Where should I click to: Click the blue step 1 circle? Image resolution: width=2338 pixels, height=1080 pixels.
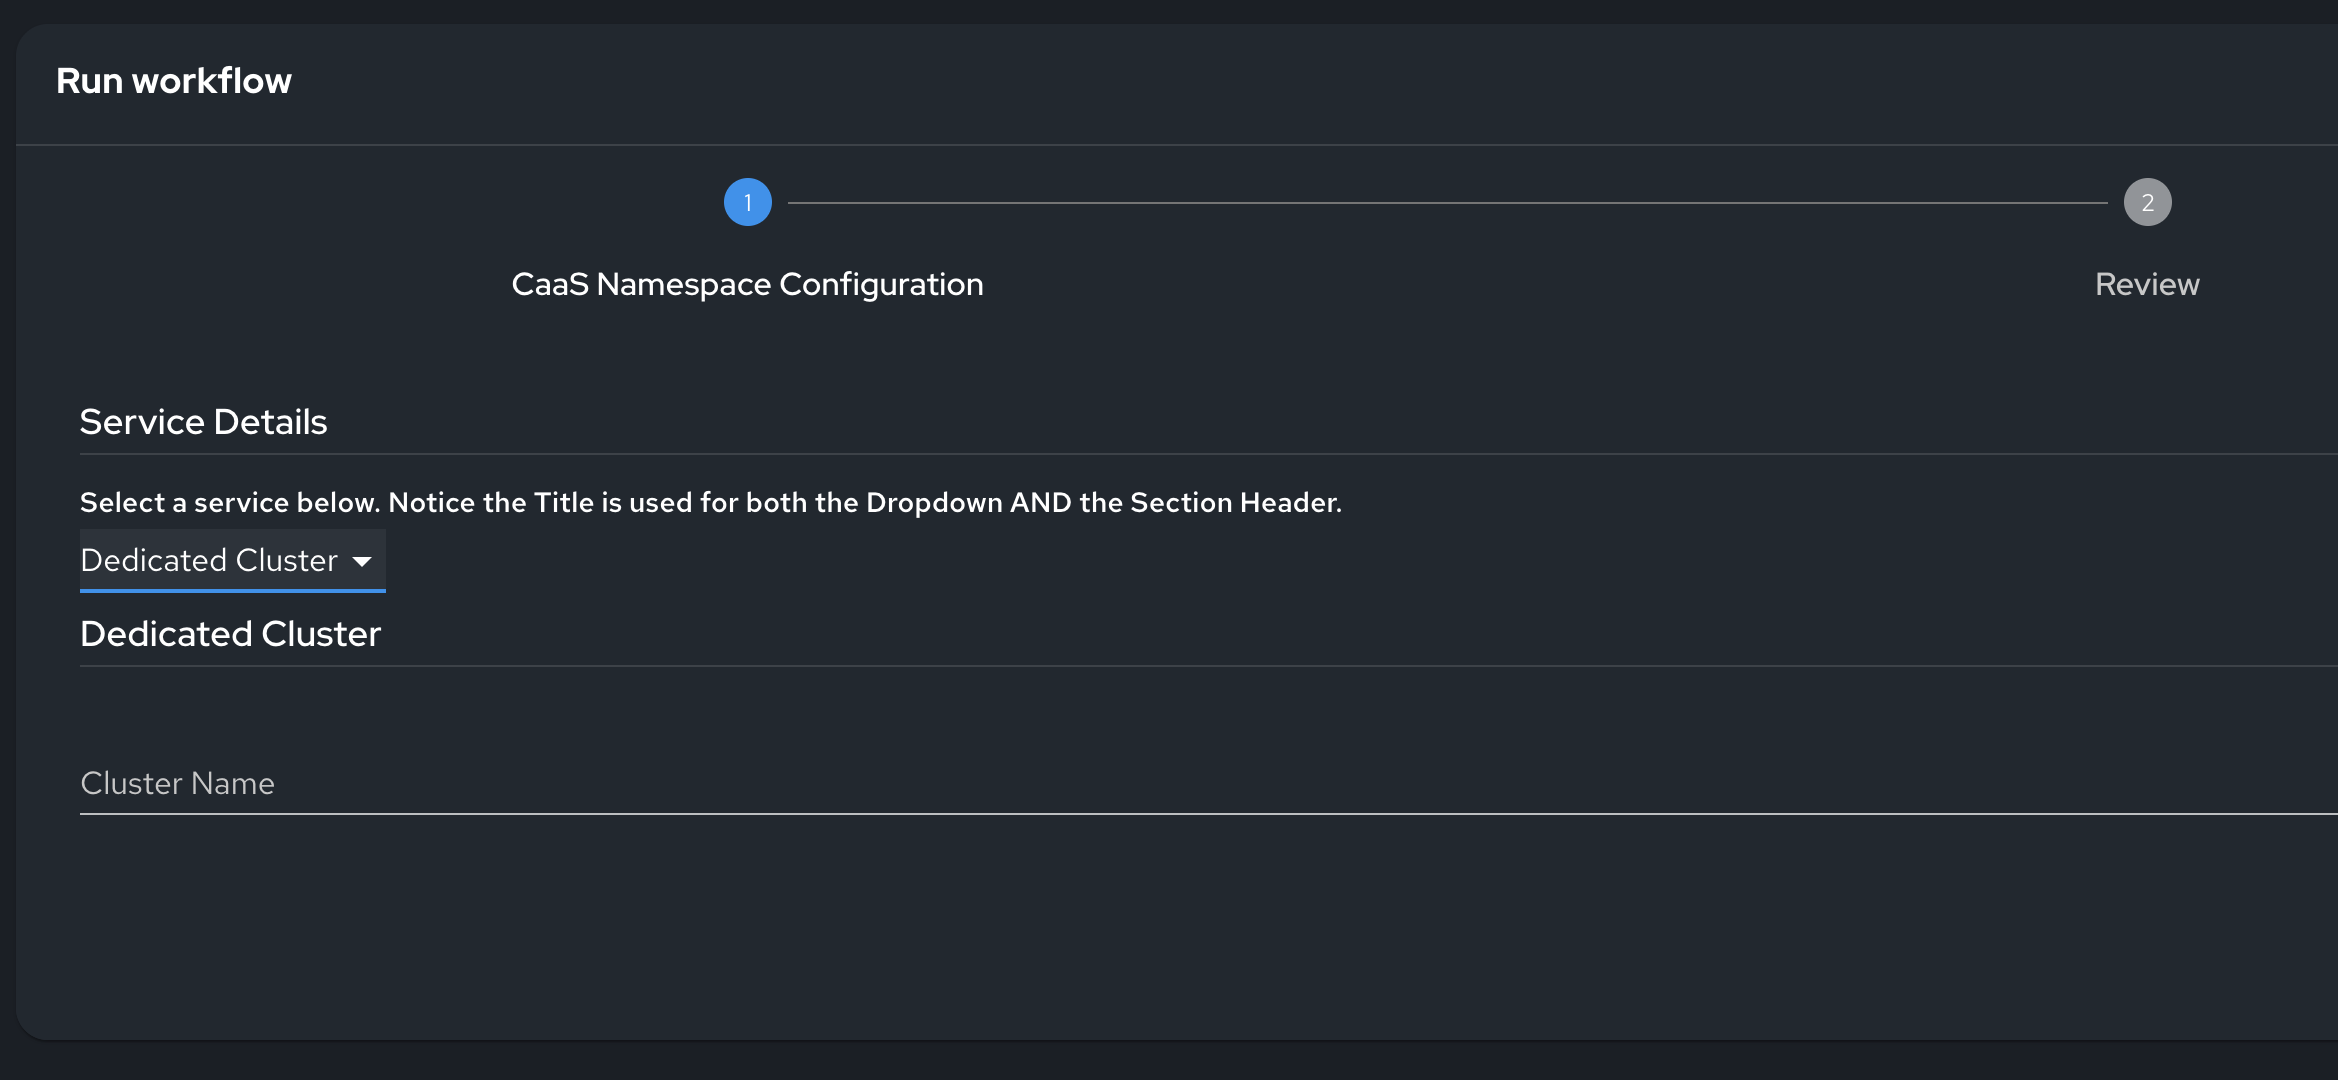tap(747, 202)
